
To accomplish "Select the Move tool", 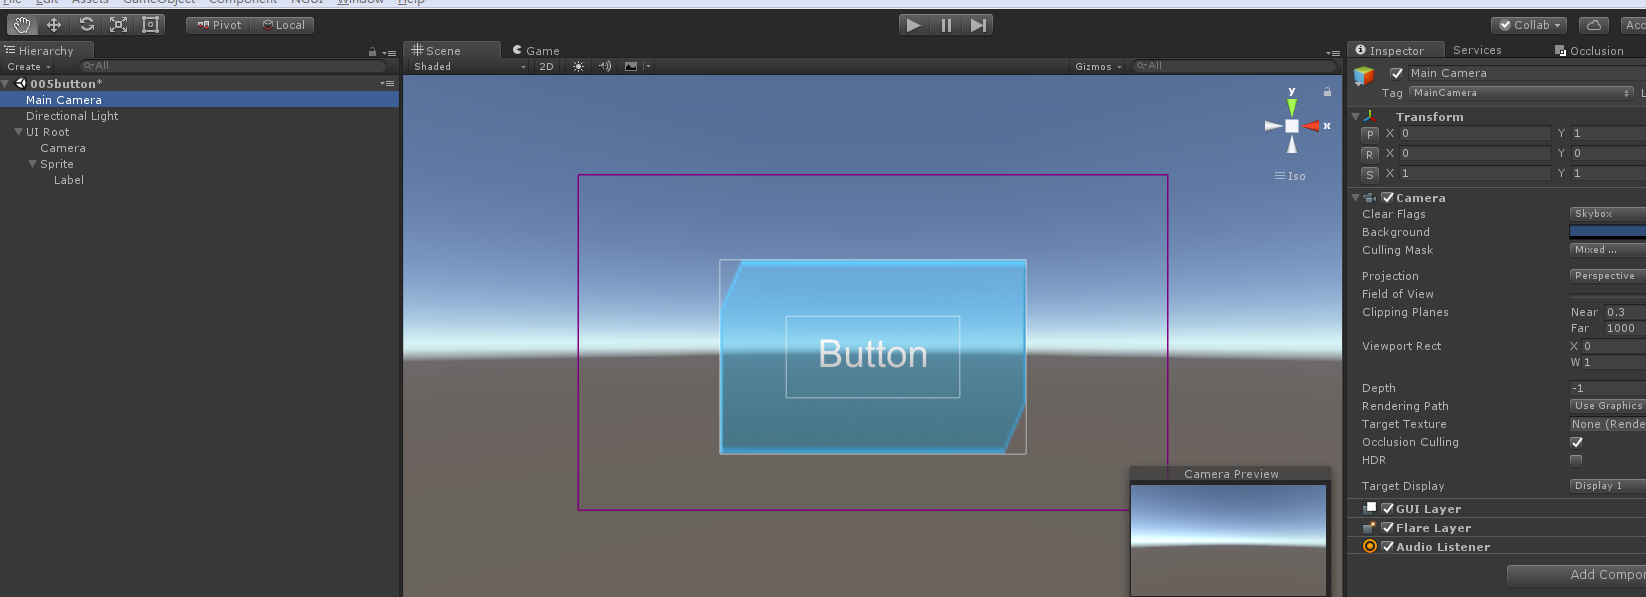I will [x=54, y=25].
